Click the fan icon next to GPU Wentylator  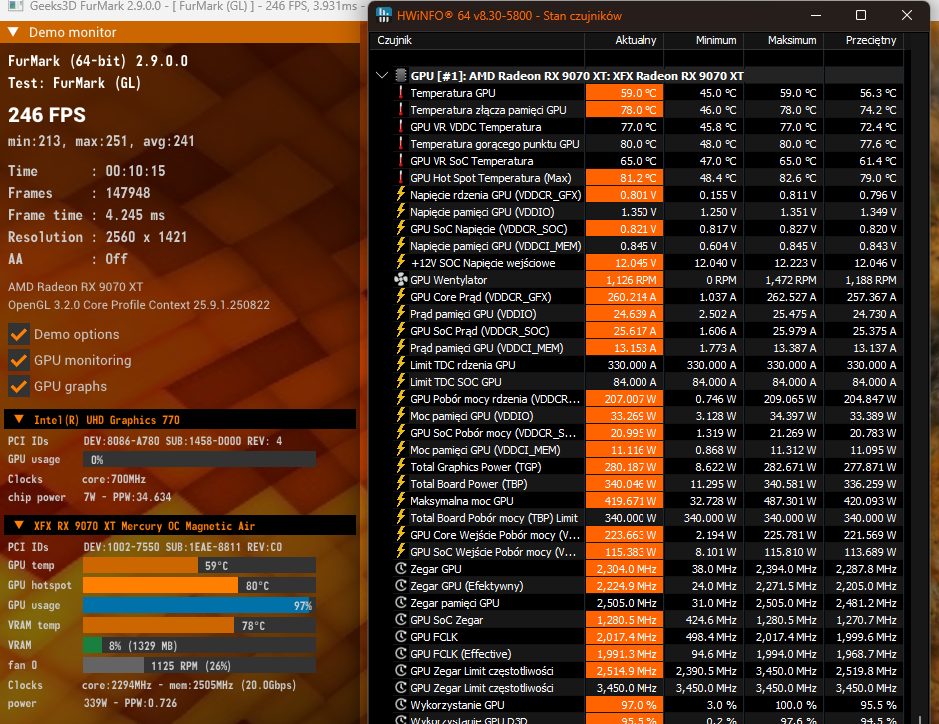[401, 280]
